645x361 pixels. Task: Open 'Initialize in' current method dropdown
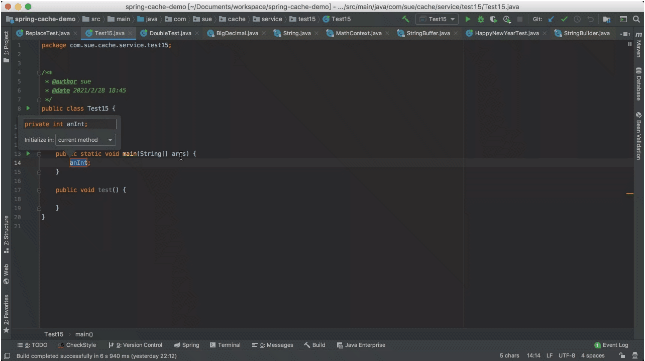click(x=85, y=140)
